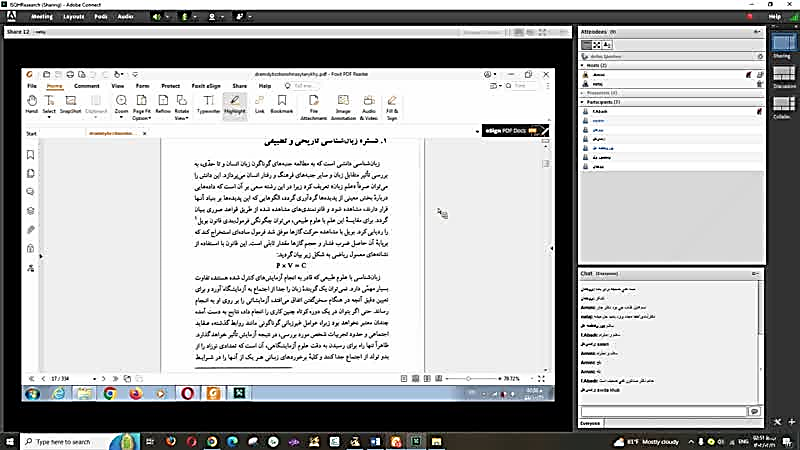
Task: Toggle the Adobe Connect microphone button
Action: click(184, 16)
